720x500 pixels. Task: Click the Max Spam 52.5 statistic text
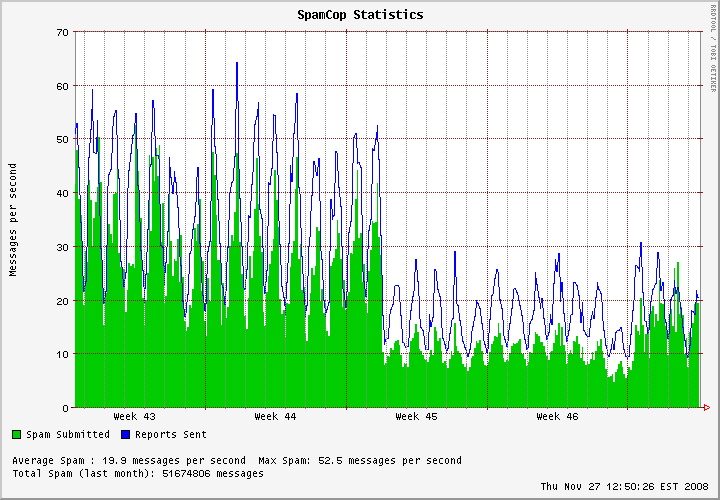360,461
